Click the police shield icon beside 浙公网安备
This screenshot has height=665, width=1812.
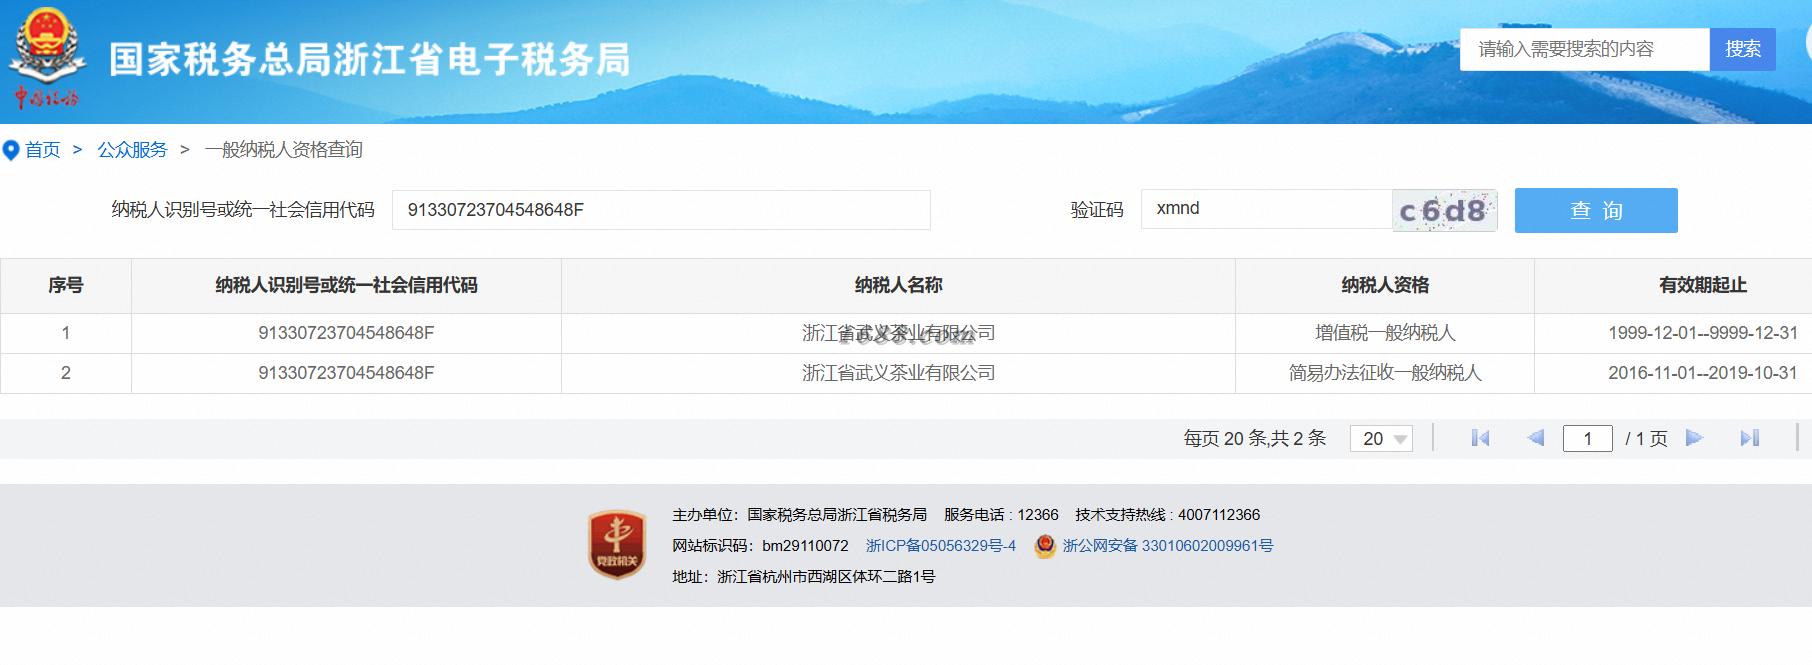point(1045,546)
